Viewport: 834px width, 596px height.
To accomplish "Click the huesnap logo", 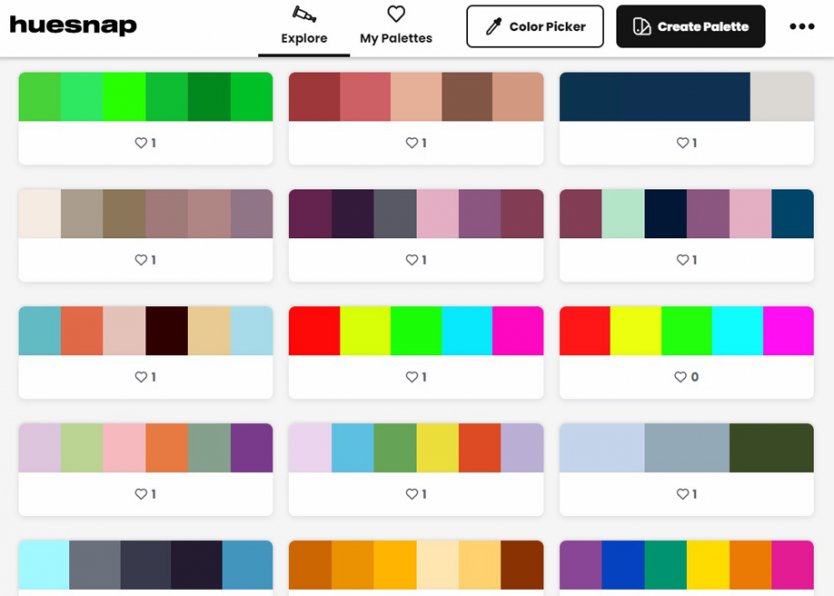I will tap(73, 26).
